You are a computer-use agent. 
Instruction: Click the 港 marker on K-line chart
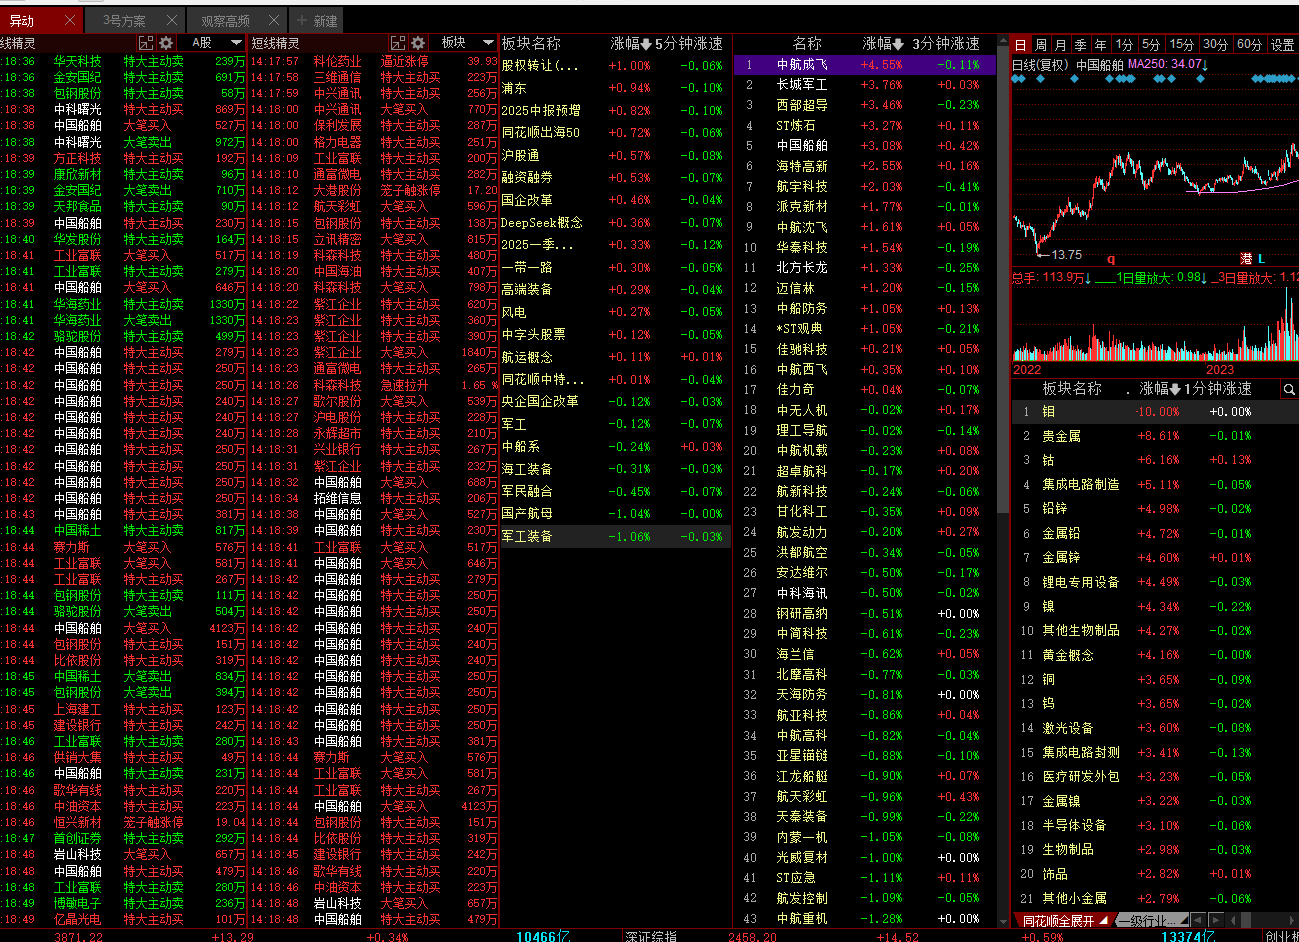click(1246, 258)
